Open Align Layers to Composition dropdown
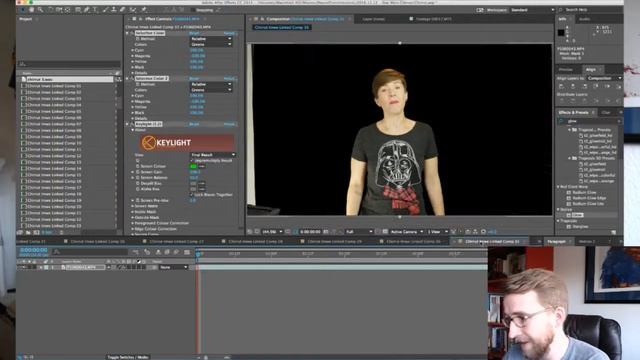640x360 pixels. click(604, 78)
